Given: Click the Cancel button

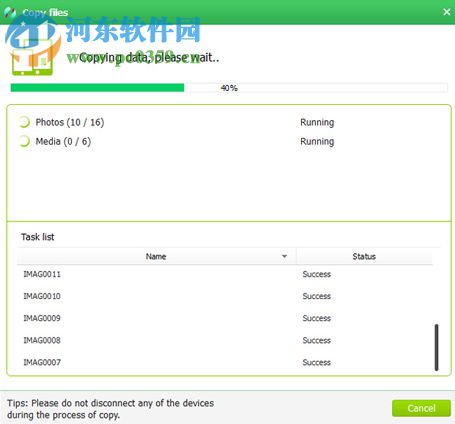Looking at the screenshot, I should click(421, 408).
